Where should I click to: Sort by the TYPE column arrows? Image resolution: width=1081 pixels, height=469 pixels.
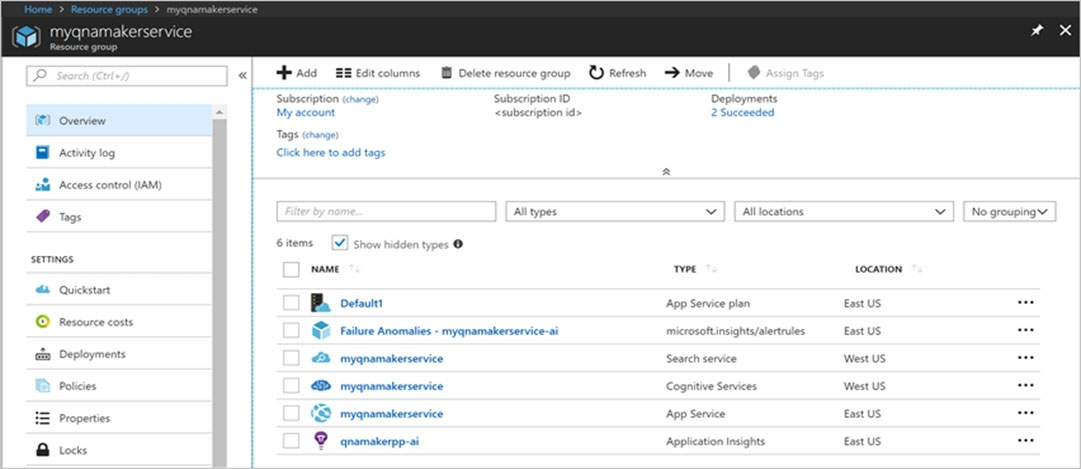(x=711, y=269)
